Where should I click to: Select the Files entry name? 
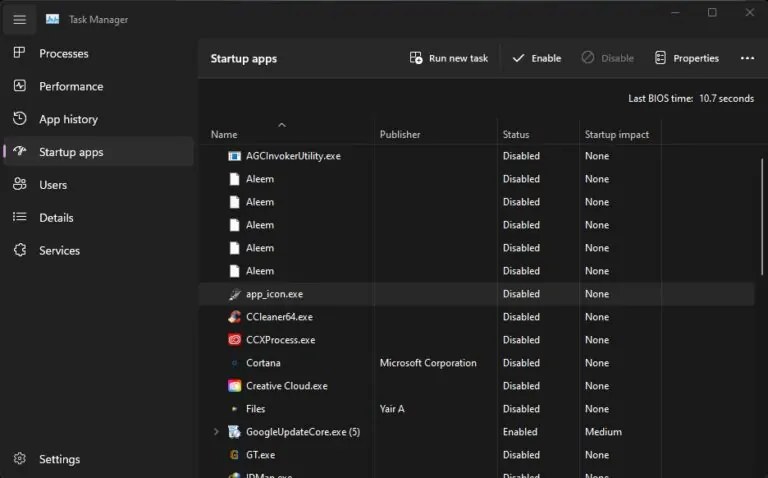click(x=255, y=409)
